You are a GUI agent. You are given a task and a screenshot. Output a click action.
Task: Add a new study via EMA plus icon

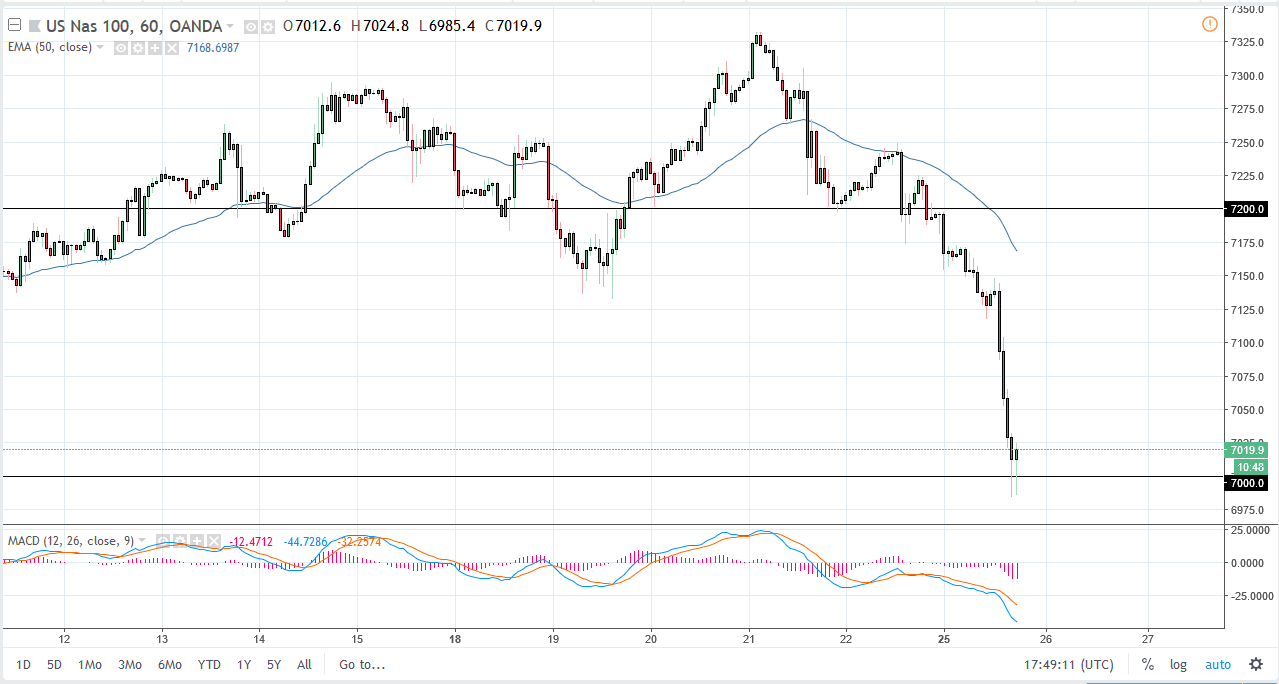154,47
